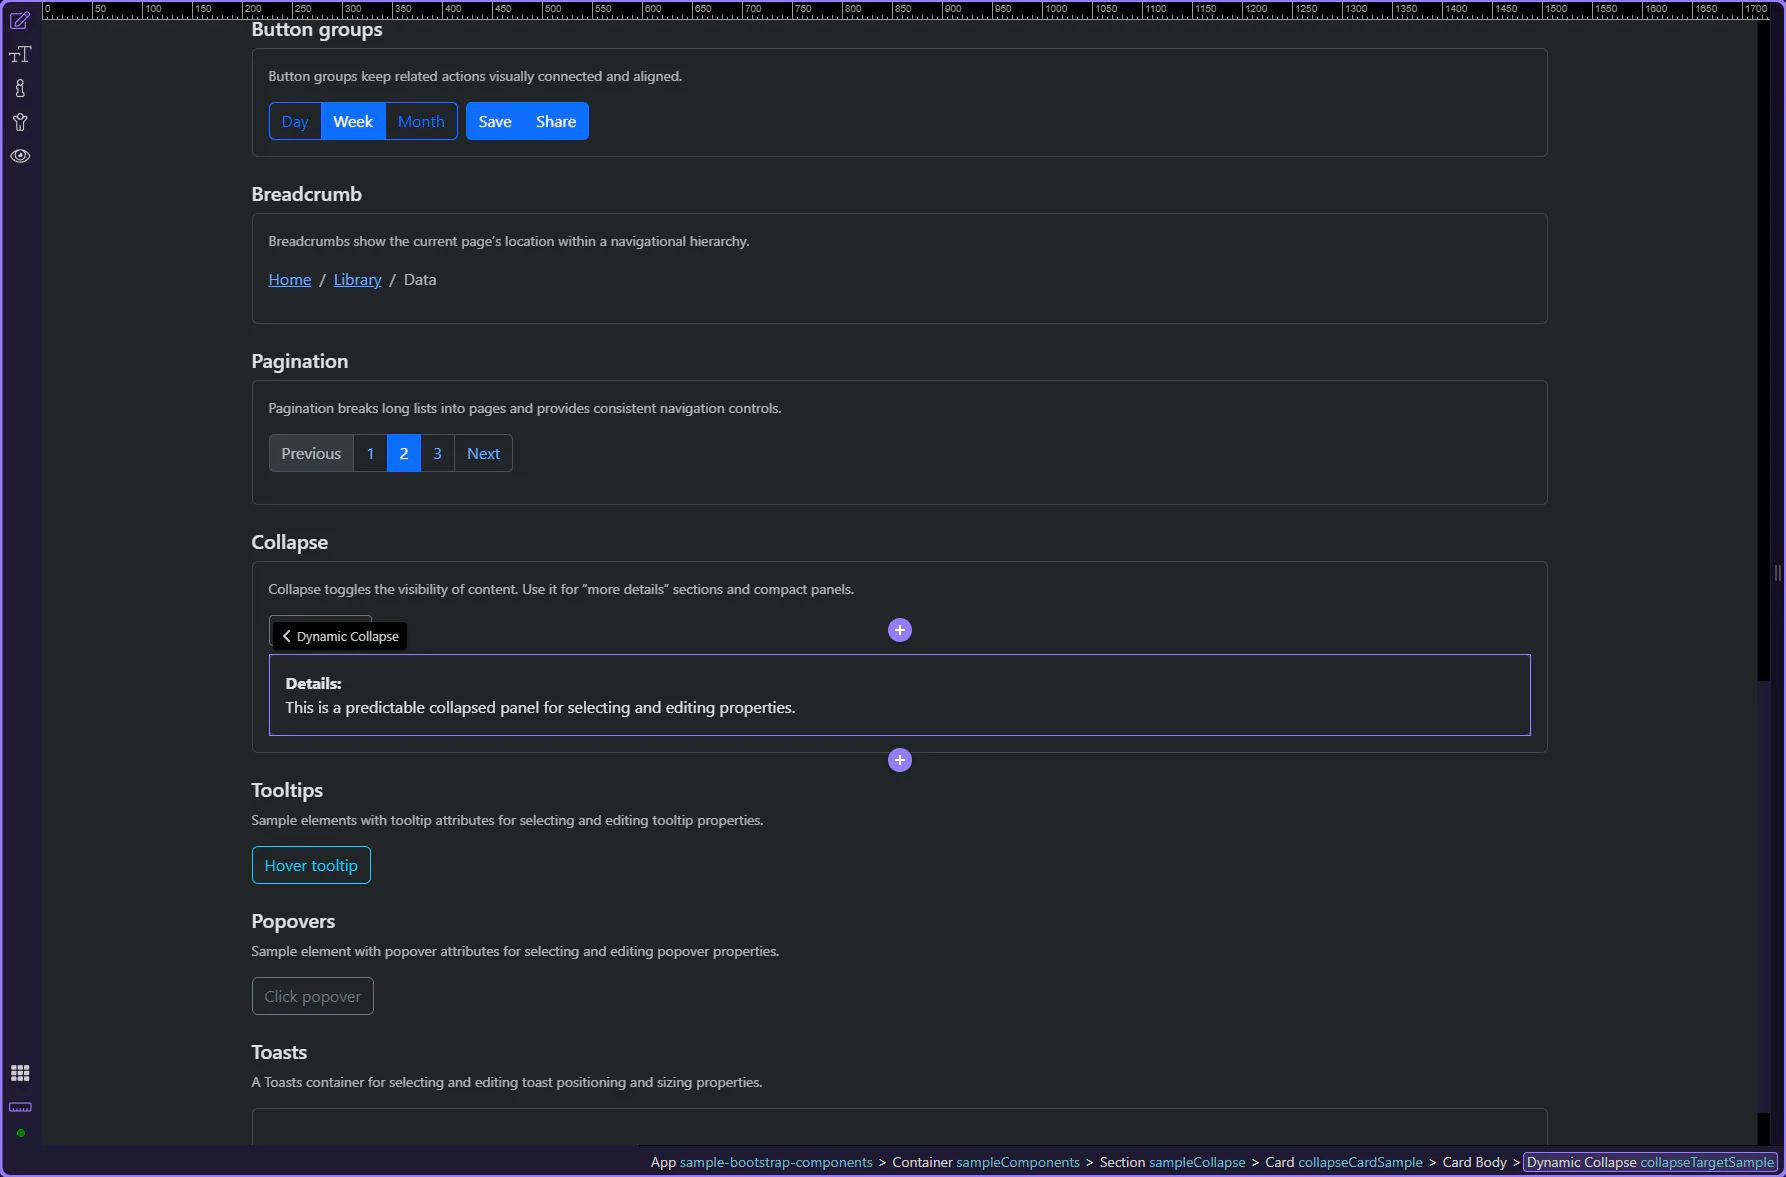The height and width of the screenshot is (1177, 1786).
Task: Toggle the eye preview visibility icon
Action: [x=20, y=156]
